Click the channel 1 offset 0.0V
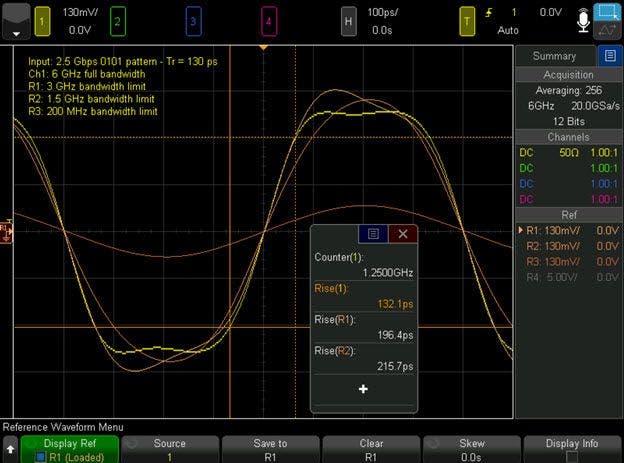 (80, 30)
